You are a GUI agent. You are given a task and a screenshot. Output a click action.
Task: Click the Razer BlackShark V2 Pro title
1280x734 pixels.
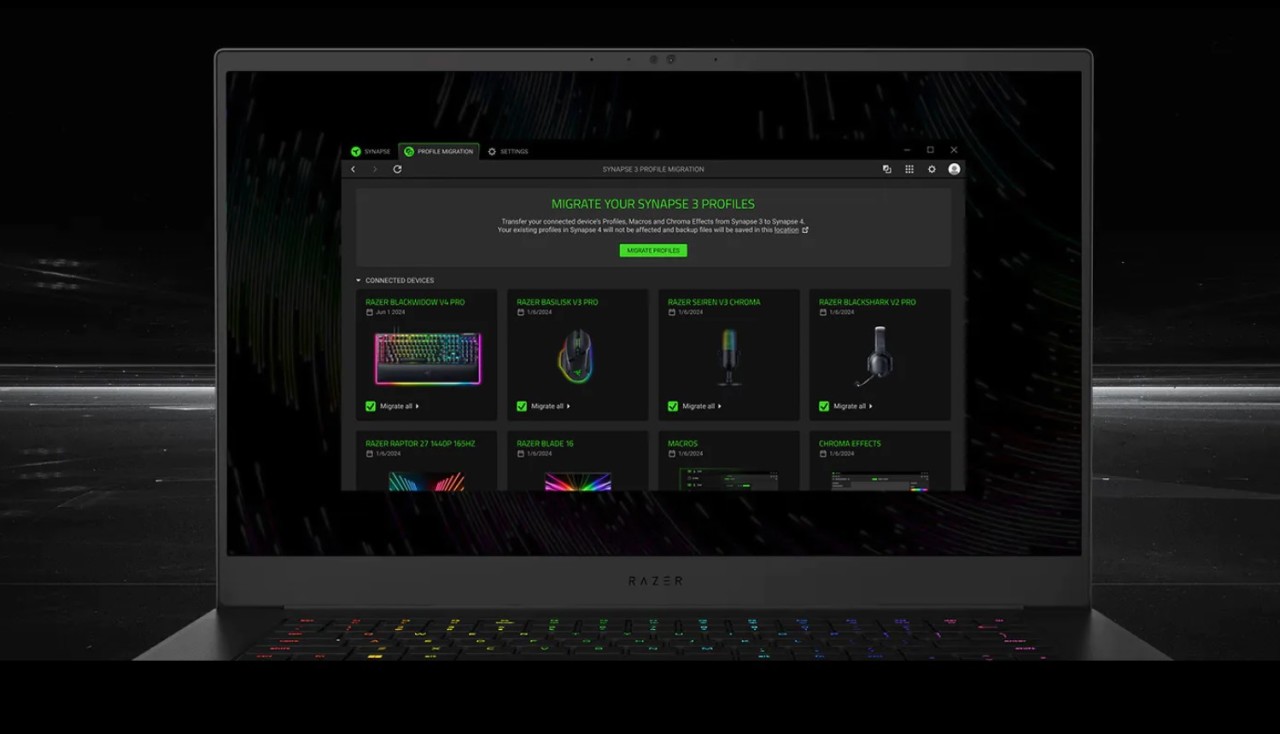coord(867,302)
